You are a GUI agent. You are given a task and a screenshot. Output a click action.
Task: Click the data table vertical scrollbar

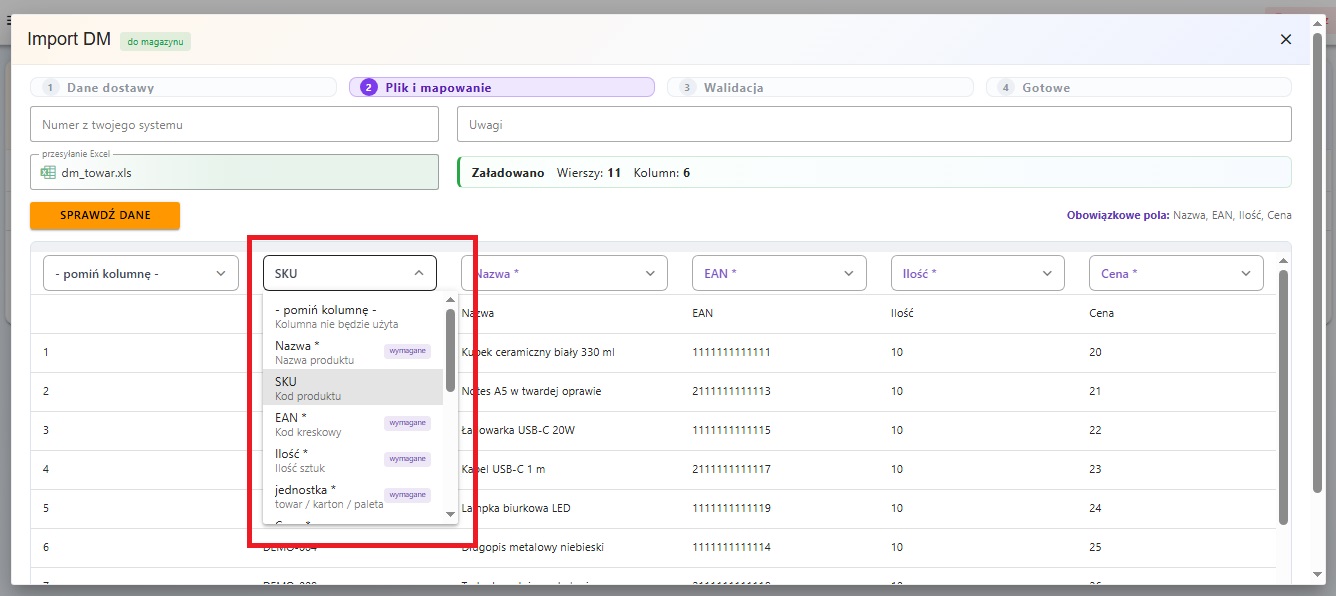click(x=1284, y=396)
